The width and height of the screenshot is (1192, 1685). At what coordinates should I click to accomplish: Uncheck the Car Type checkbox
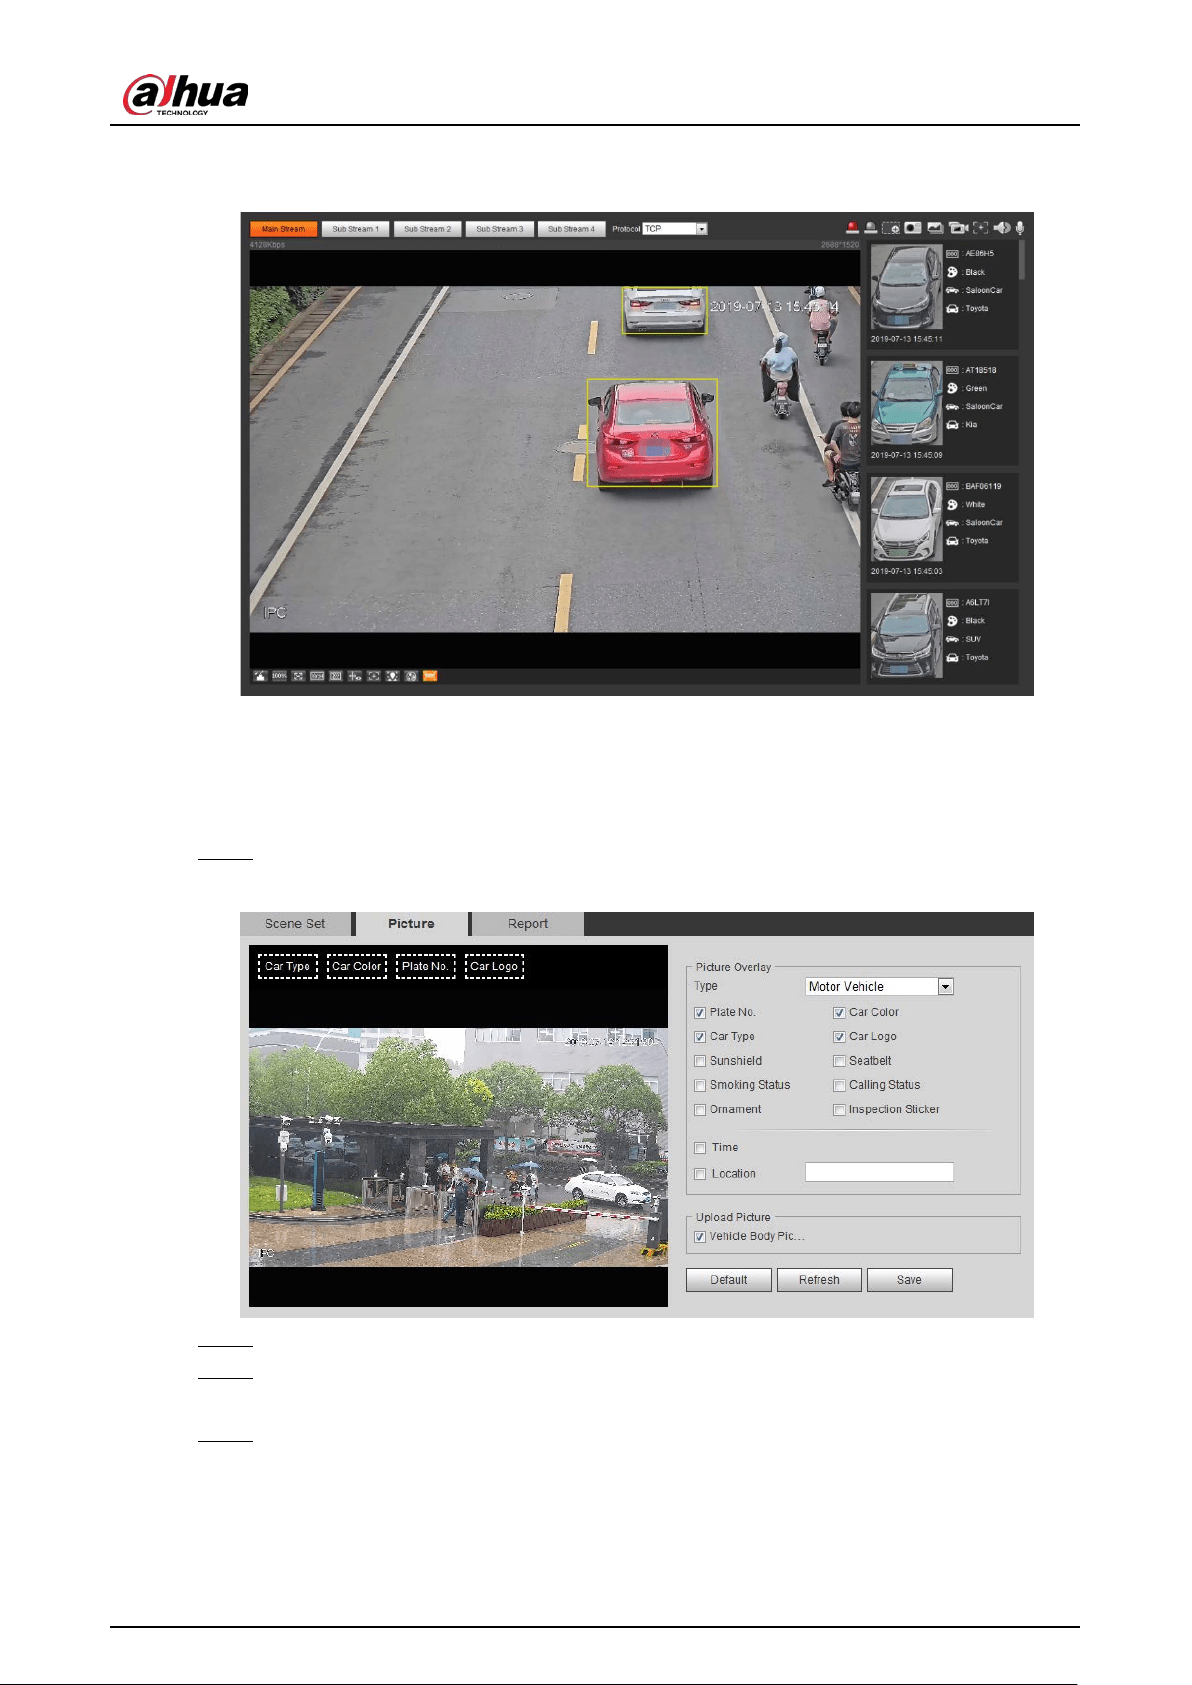[x=700, y=1037]
